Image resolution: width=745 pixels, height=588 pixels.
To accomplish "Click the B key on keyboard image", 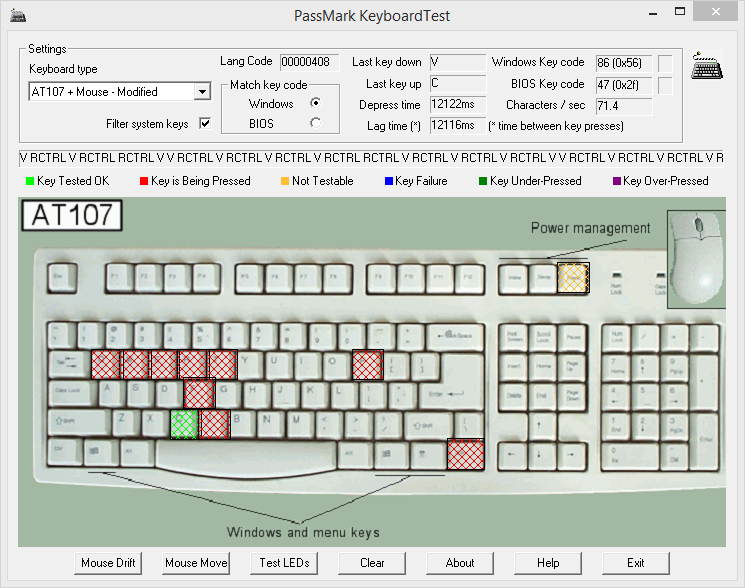I will 242,423.
